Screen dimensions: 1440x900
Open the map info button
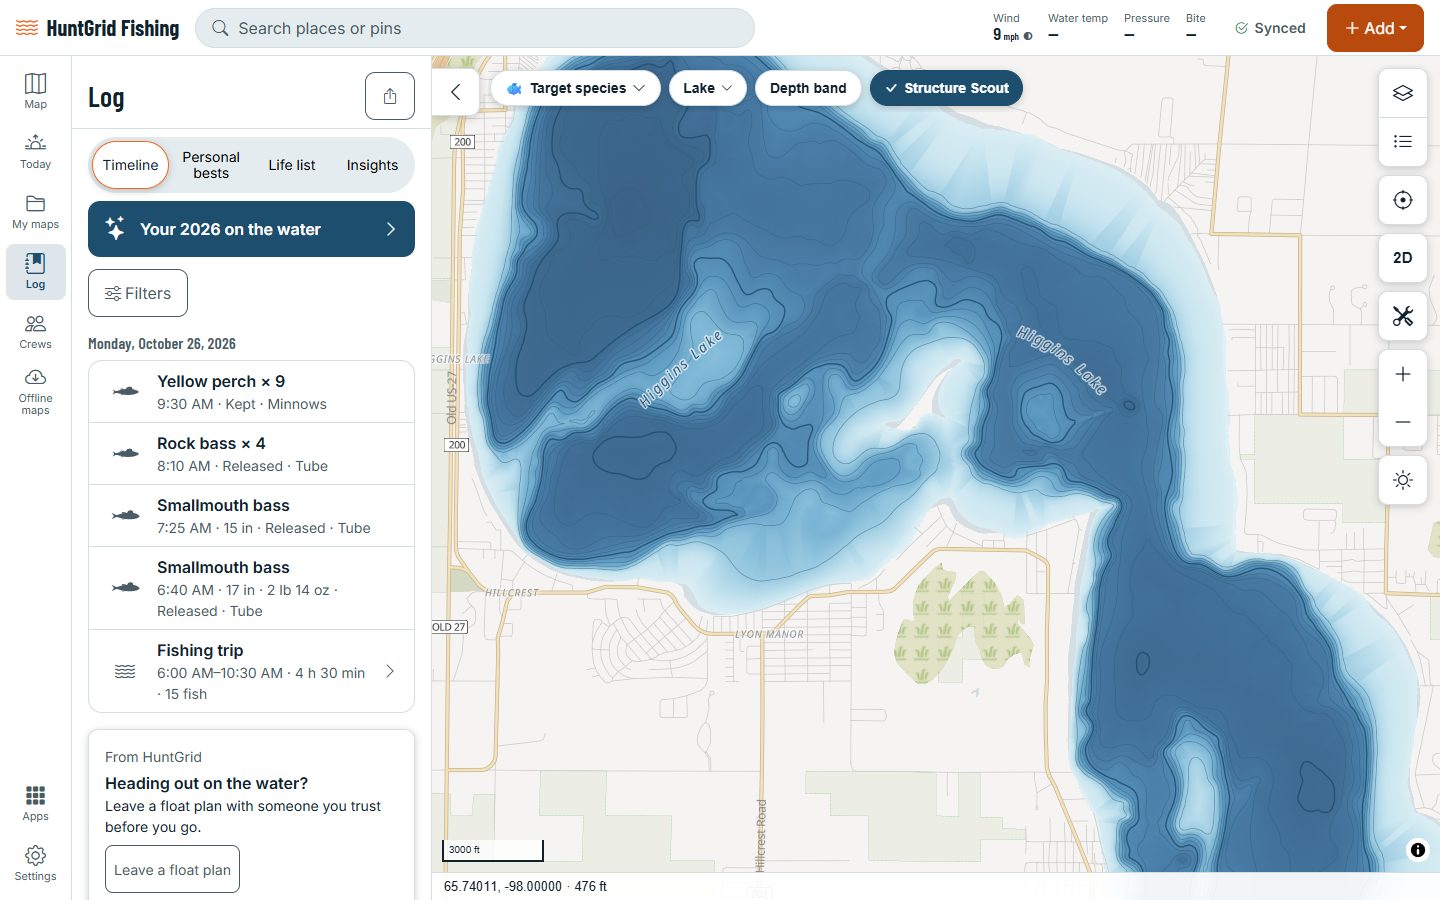click(x=1418, y=850)
